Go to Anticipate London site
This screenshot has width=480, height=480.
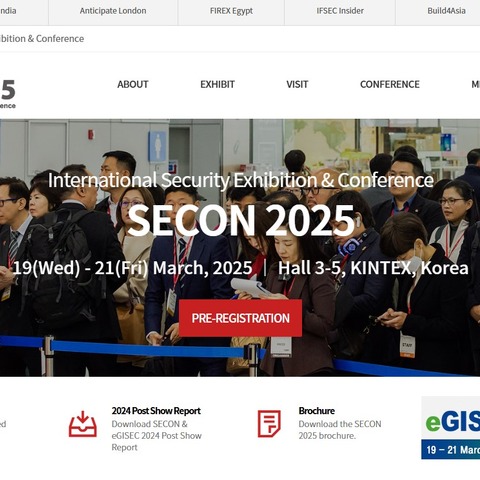[x=113, y=11]
